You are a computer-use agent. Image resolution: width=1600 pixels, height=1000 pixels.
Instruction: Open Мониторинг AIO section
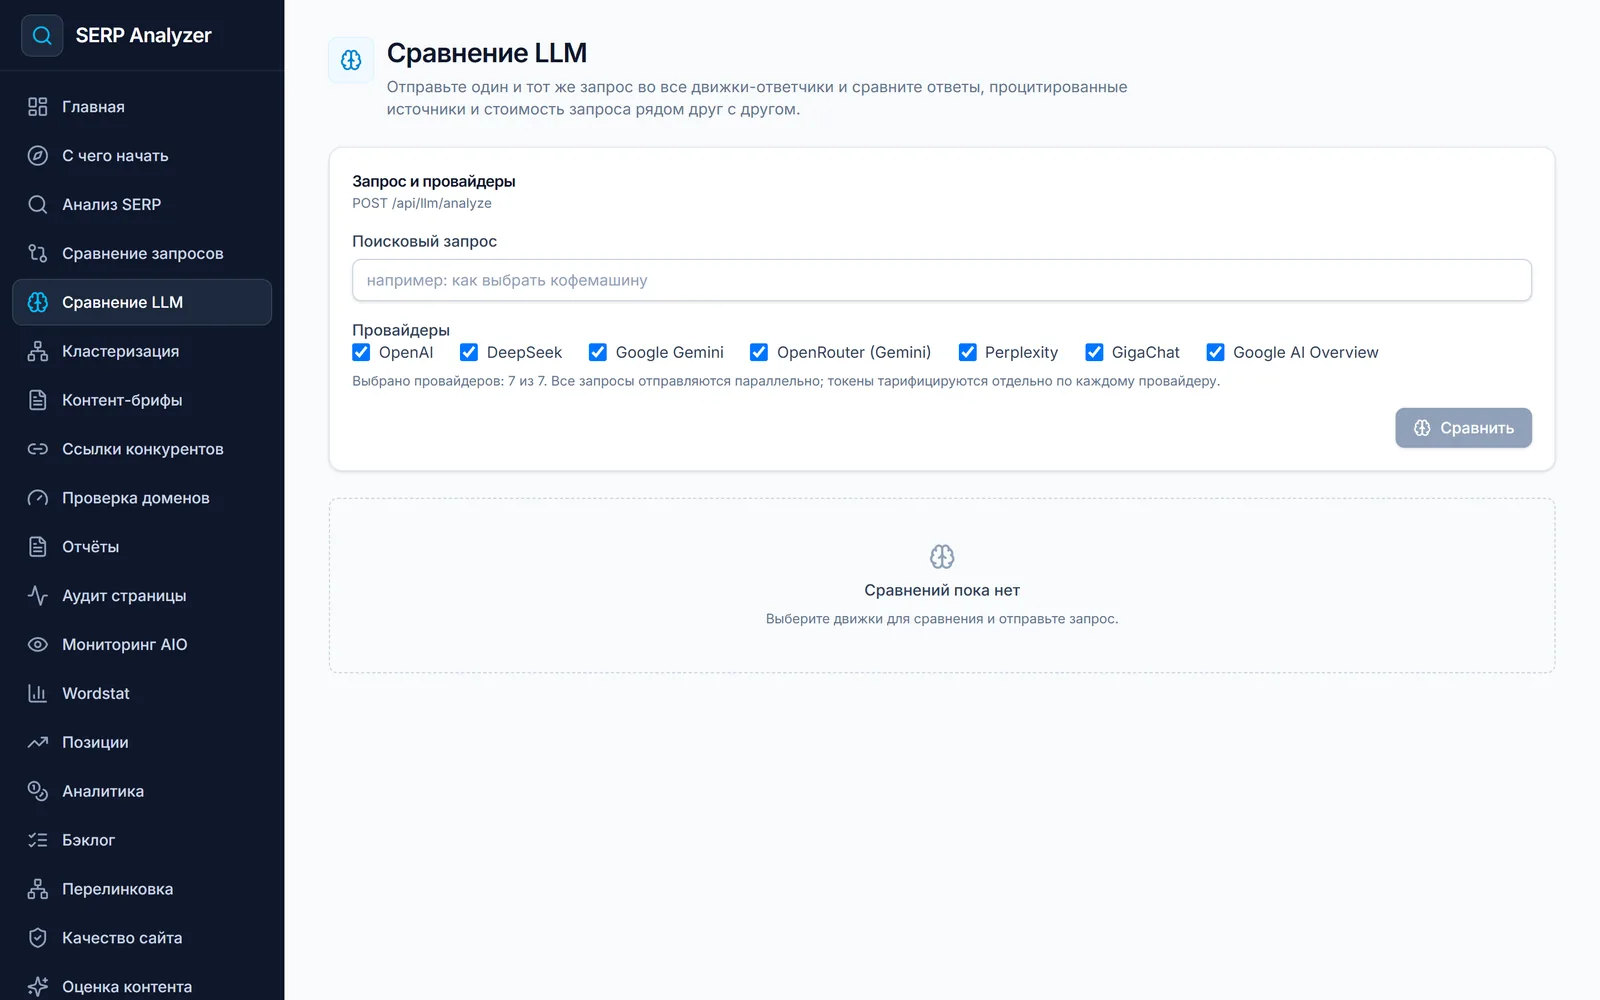(x=142, y=645)
